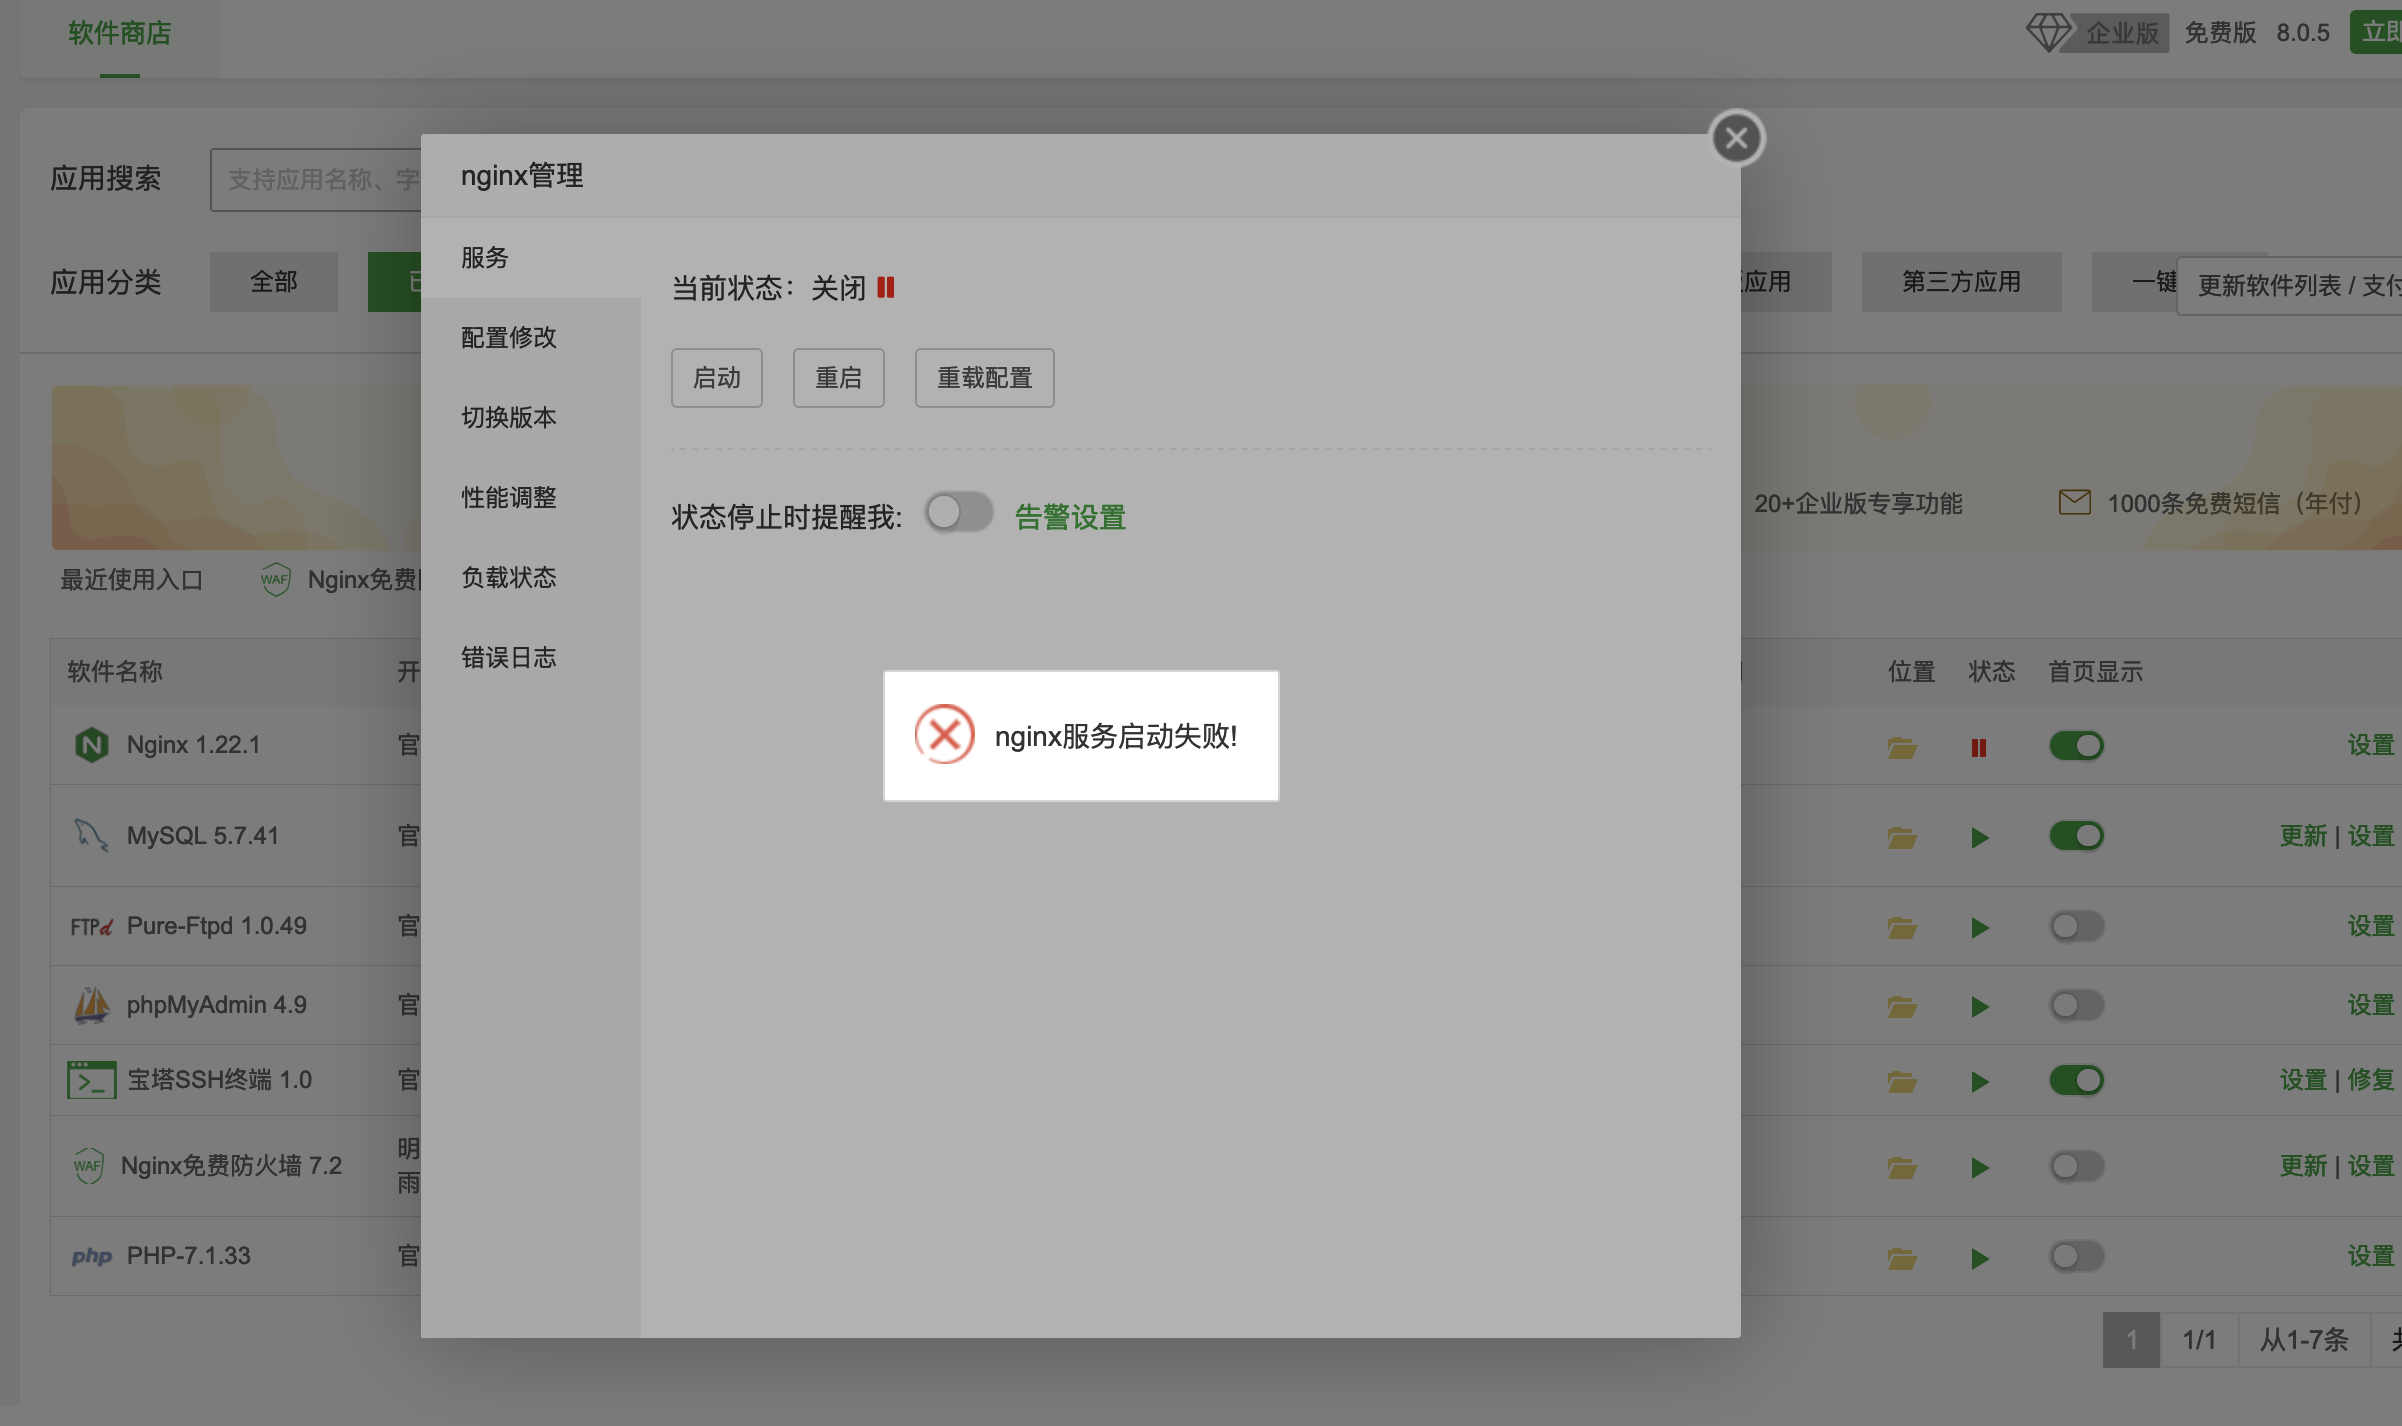This screenshot has width=2402, height=1426.
Task: Toggle 首页显示 for phpMyAdmin 4.9
Action: pyautogui.click(x=2077, y=1005)
